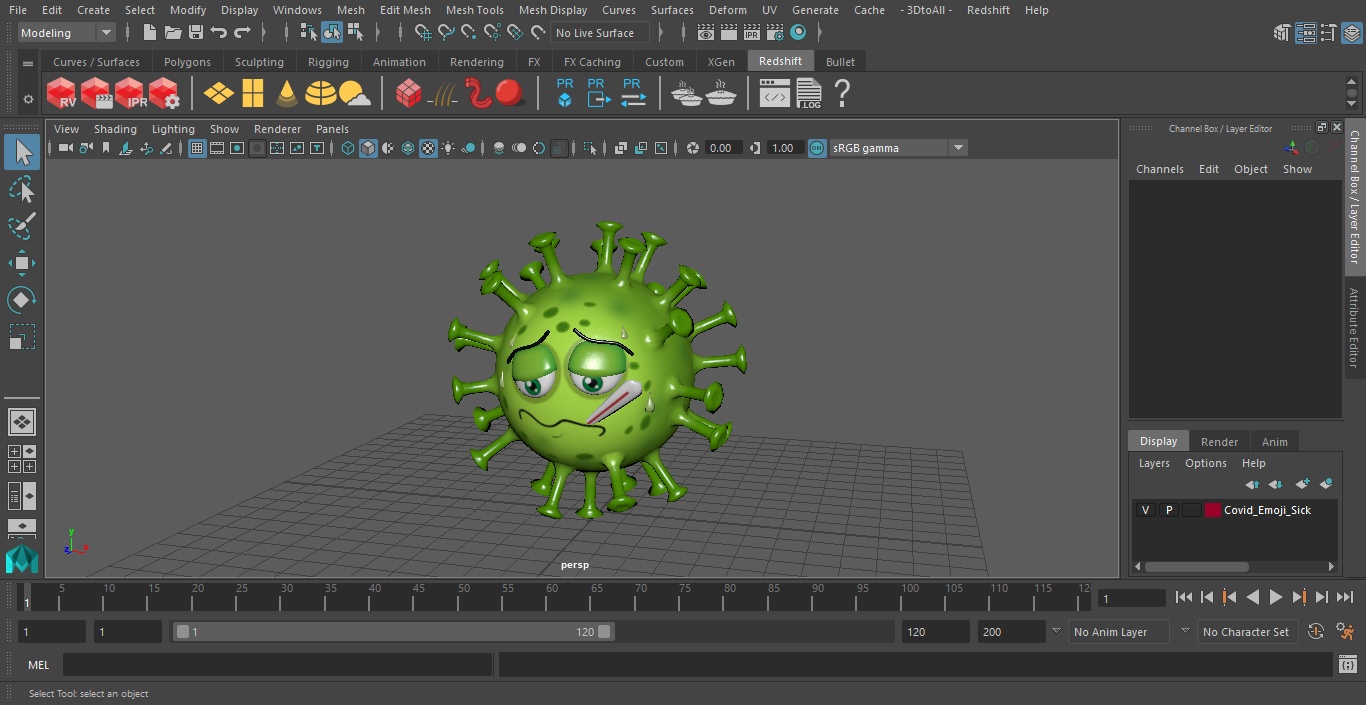
Task: Open a scene with the folder icon
Action: click(172, 33)
